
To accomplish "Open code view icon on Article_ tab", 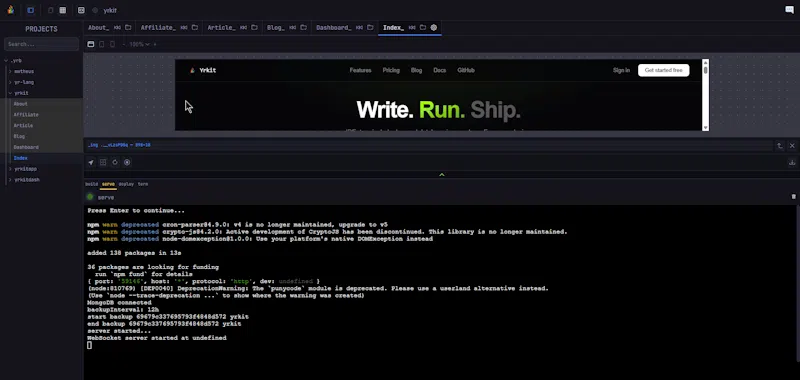I will click(x=244, y=28).
